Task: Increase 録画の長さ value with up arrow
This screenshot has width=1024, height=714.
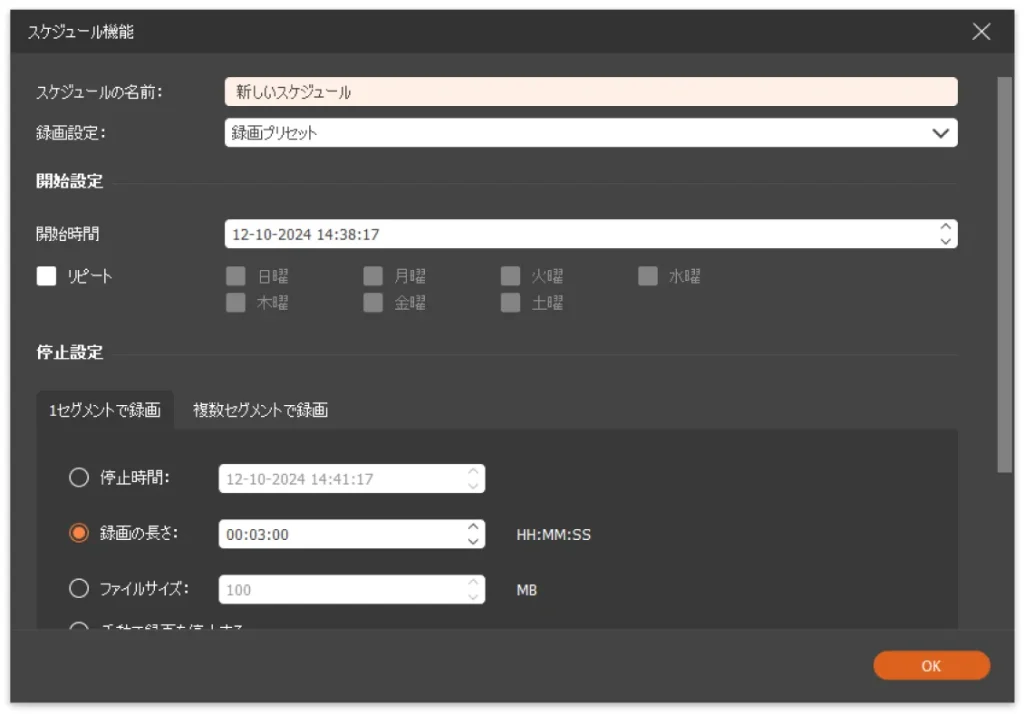Action: pos(473,526)
